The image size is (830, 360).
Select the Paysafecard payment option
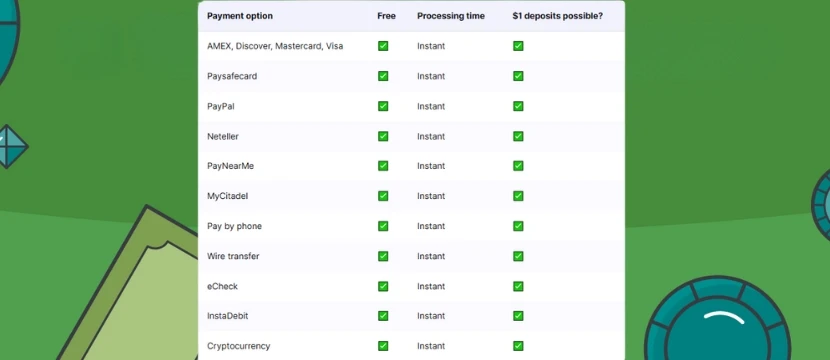click(x=232, y=76)
